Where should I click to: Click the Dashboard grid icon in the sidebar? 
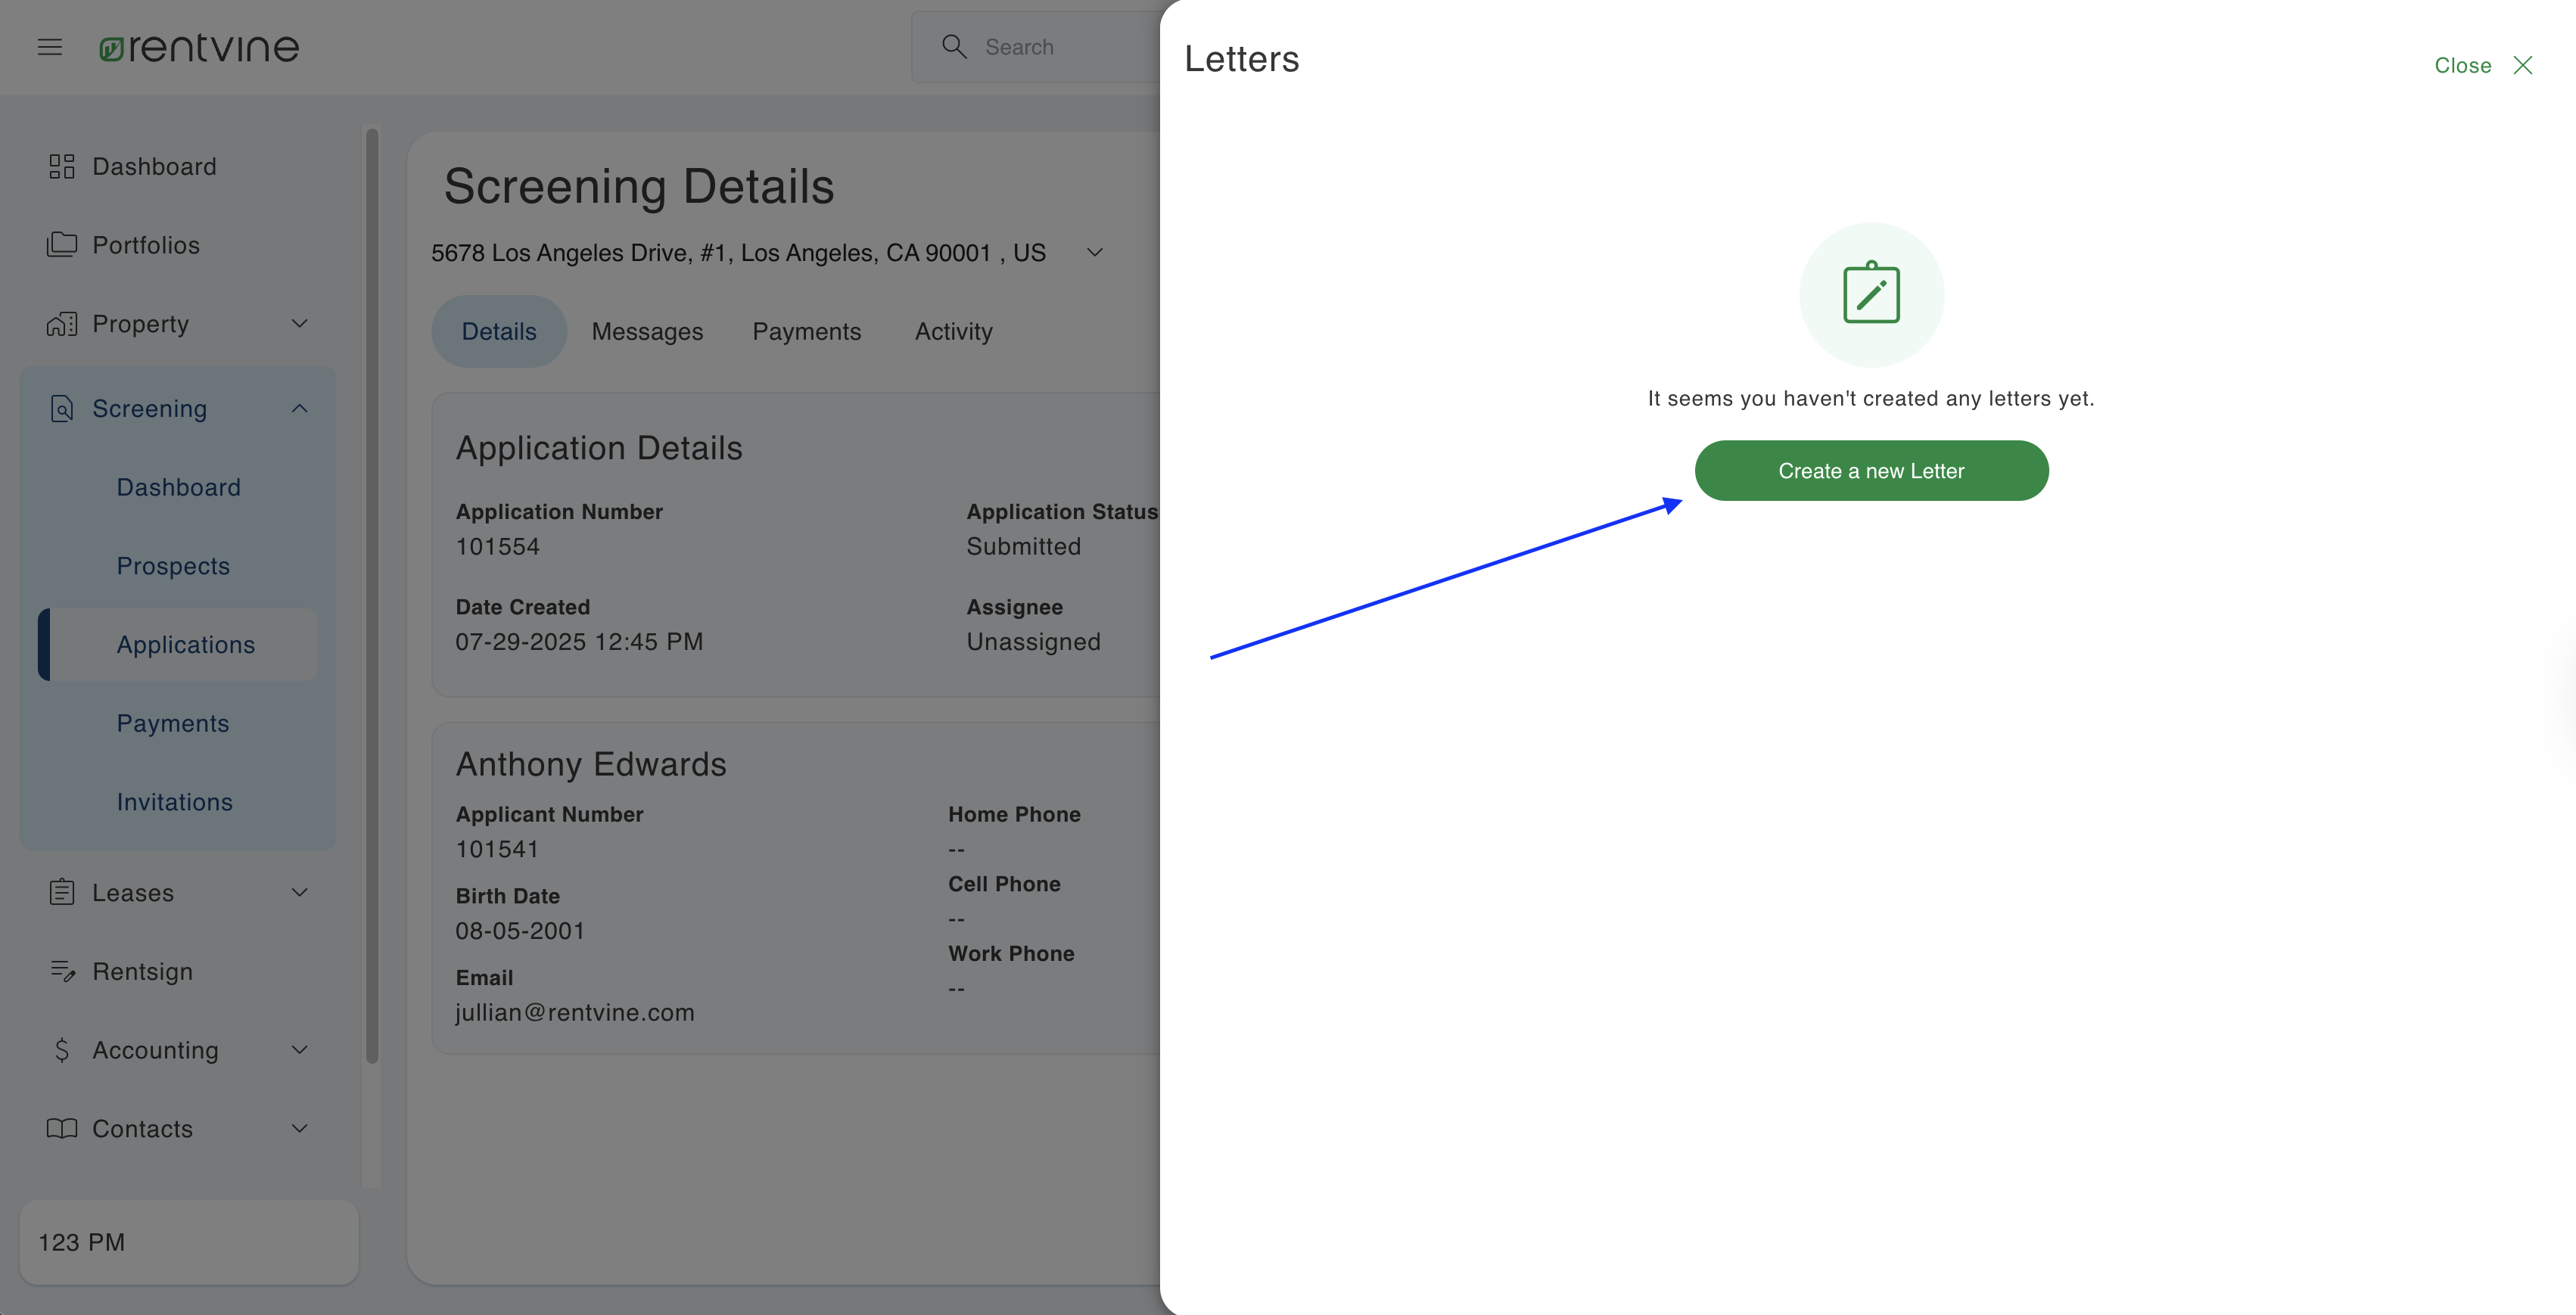[62, 166]
